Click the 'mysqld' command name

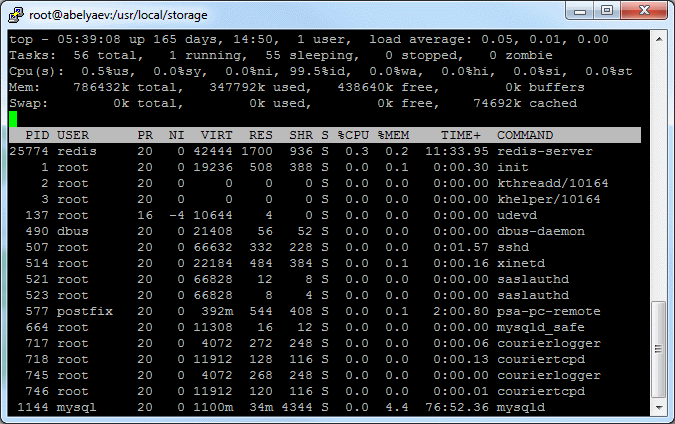(521, 407)
